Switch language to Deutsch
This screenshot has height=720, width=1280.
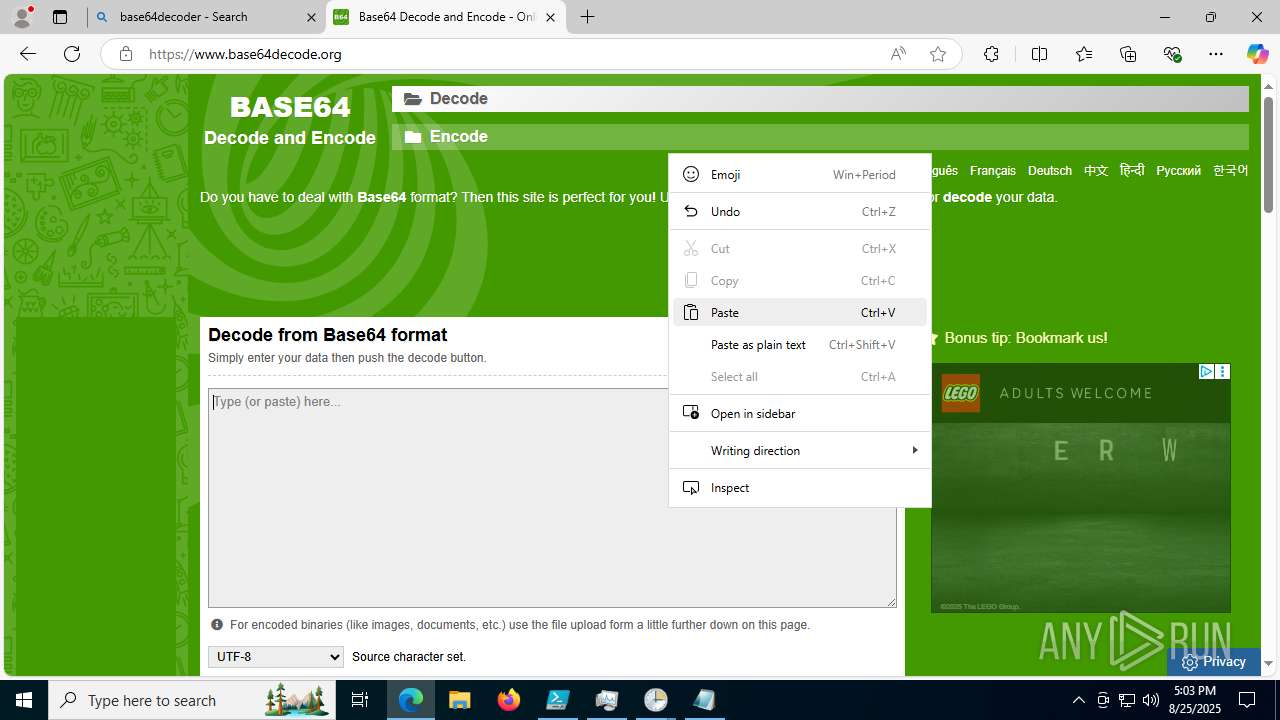[x=1049, y=171]
